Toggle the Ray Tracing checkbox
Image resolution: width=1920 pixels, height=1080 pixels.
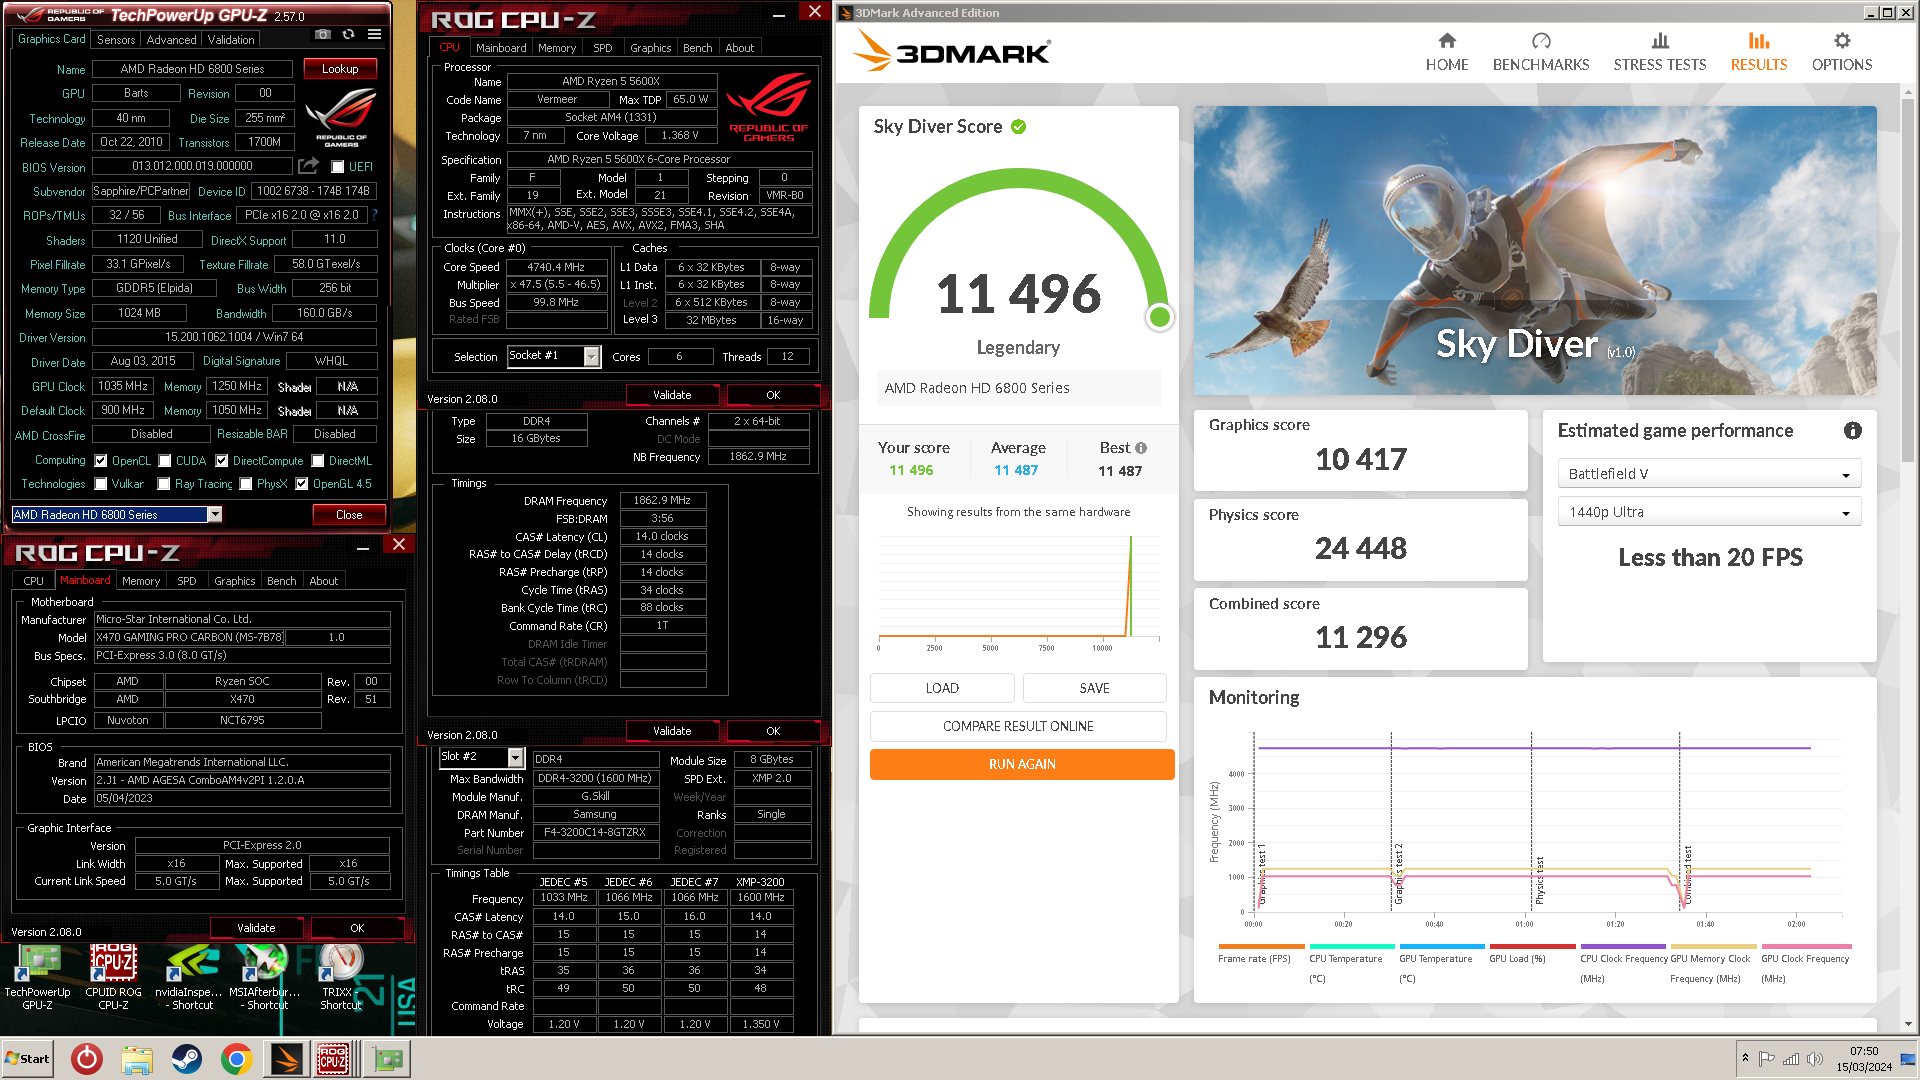point(164,484)
